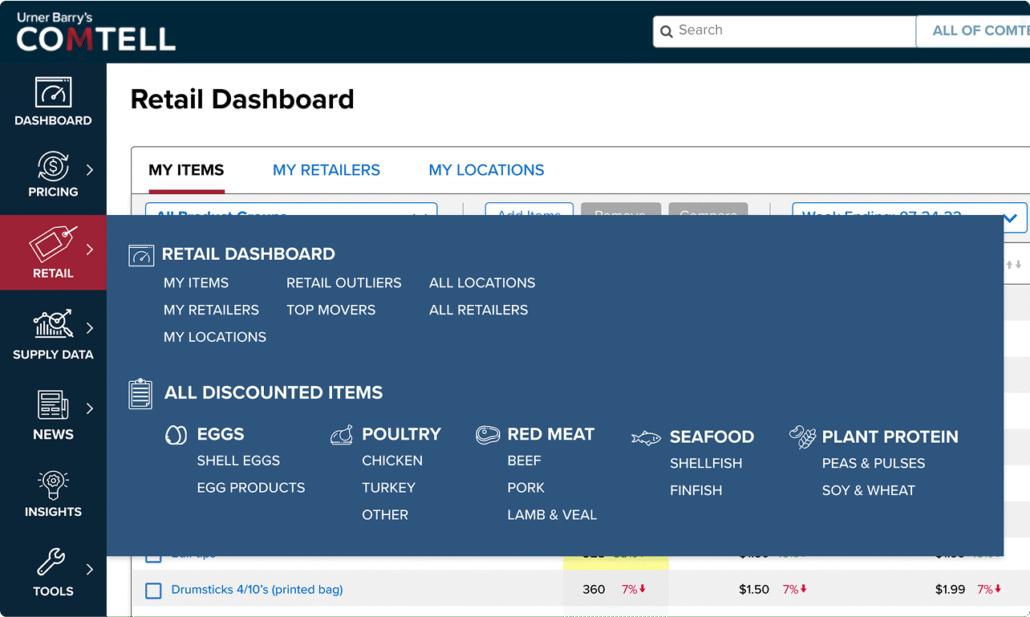Select Peas & Pulses under Plant Protein

click(x=873, y=464)
